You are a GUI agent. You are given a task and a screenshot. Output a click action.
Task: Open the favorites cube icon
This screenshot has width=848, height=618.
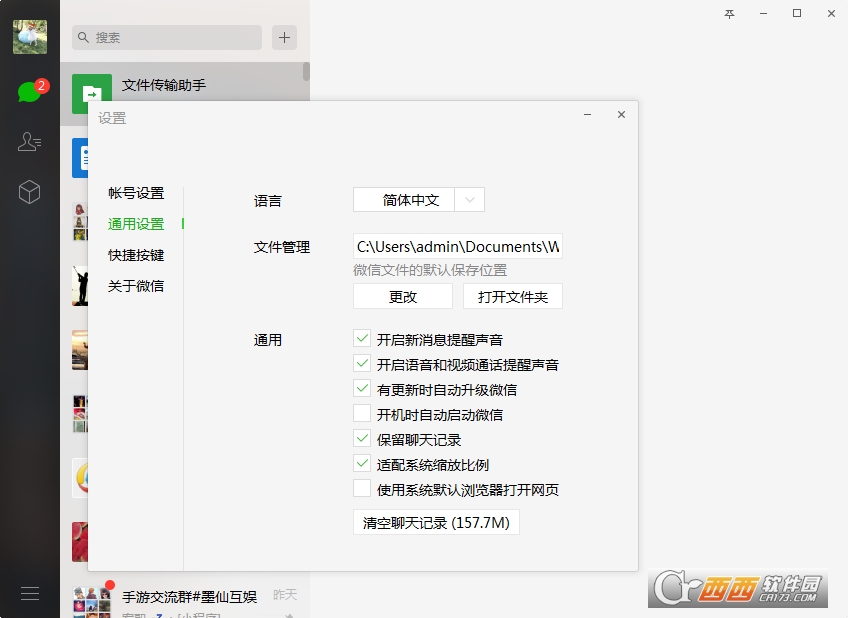(x=29, y=192)
